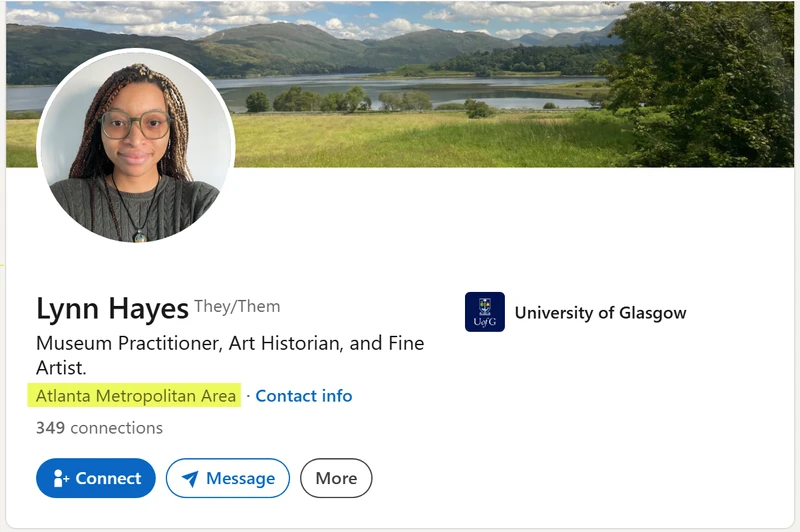
Task: Click the word "connections" below the location
Action: point(116,427)
